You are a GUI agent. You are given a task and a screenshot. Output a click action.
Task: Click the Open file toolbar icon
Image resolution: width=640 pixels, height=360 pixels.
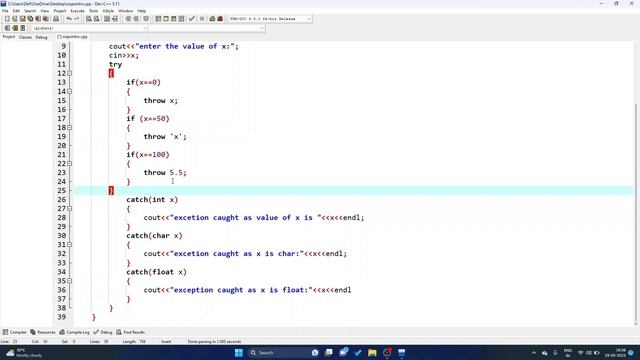pos(15,19)
